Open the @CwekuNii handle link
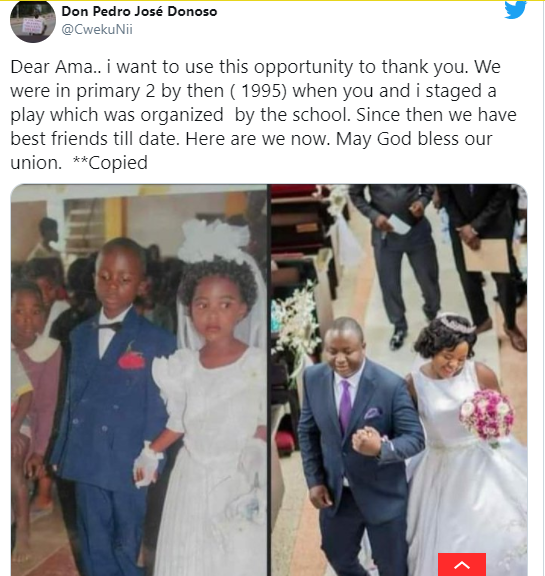Screen dimensions: 545x576 point(97,29)
